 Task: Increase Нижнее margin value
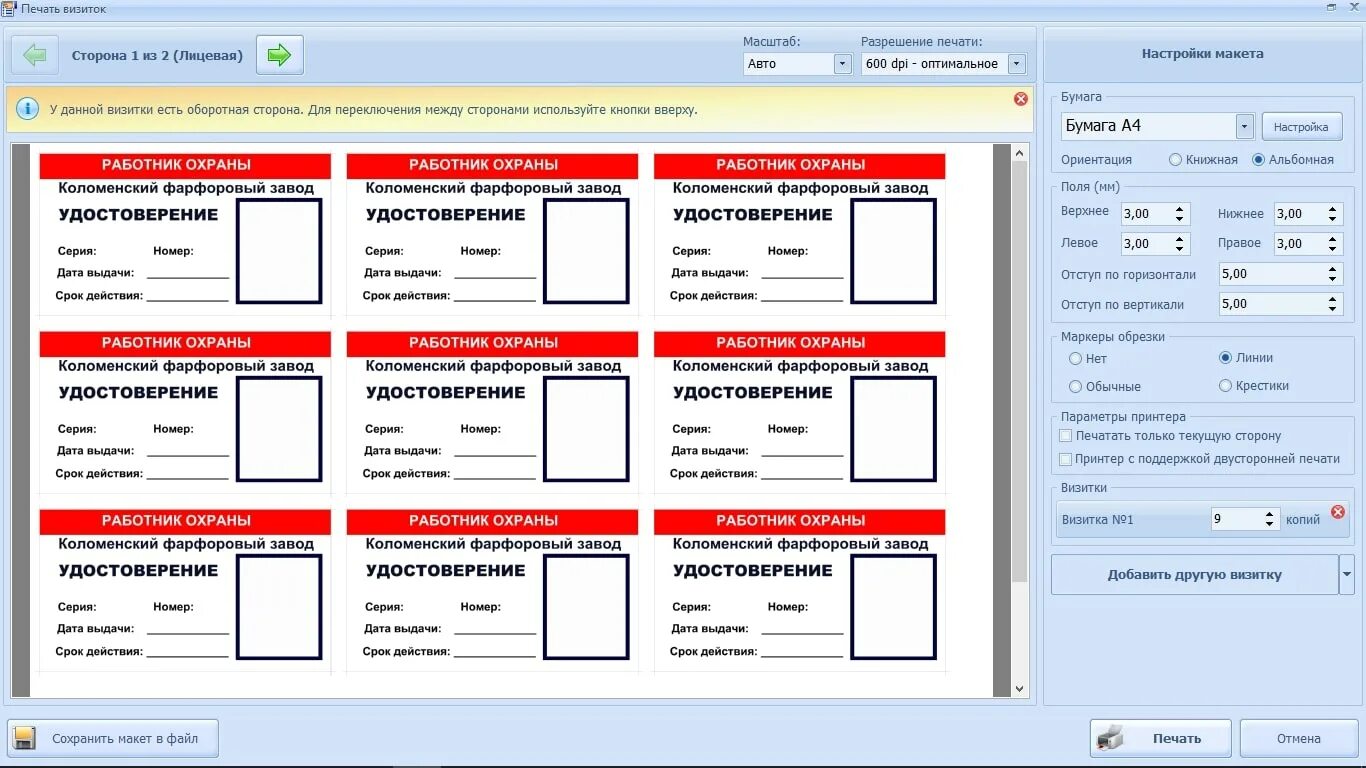[x=1333, y=209]
